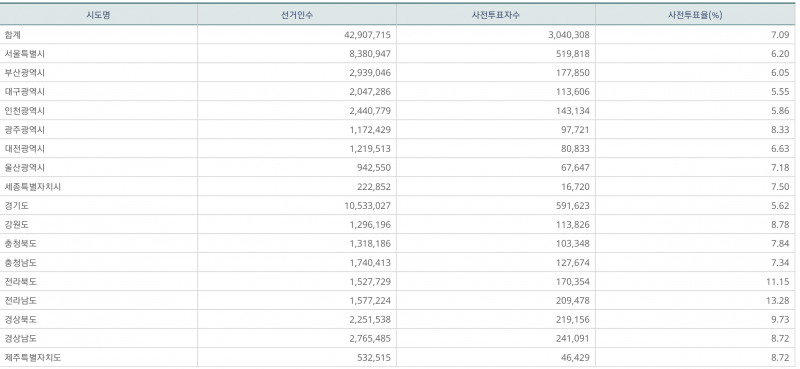Screen dimensions: 800x369
Task: Select the 부산광역시 row label
Action: [x=25, y=72]
